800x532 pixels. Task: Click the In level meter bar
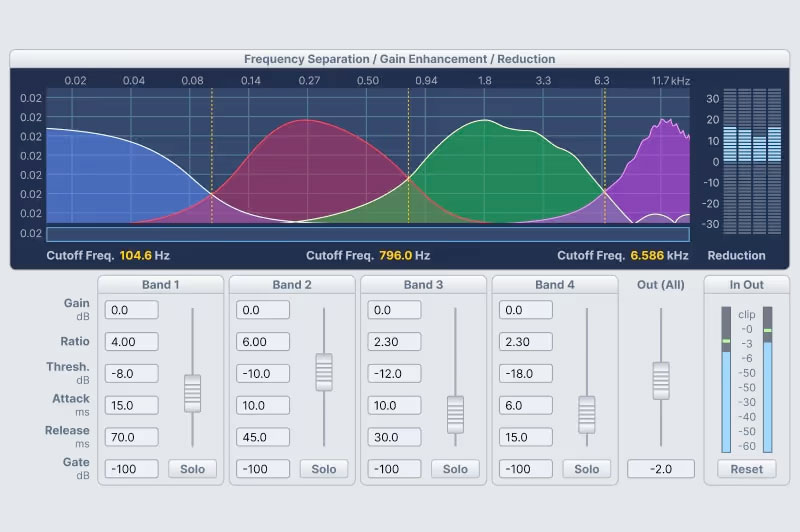pyautogui.click(x=726, y=379)
